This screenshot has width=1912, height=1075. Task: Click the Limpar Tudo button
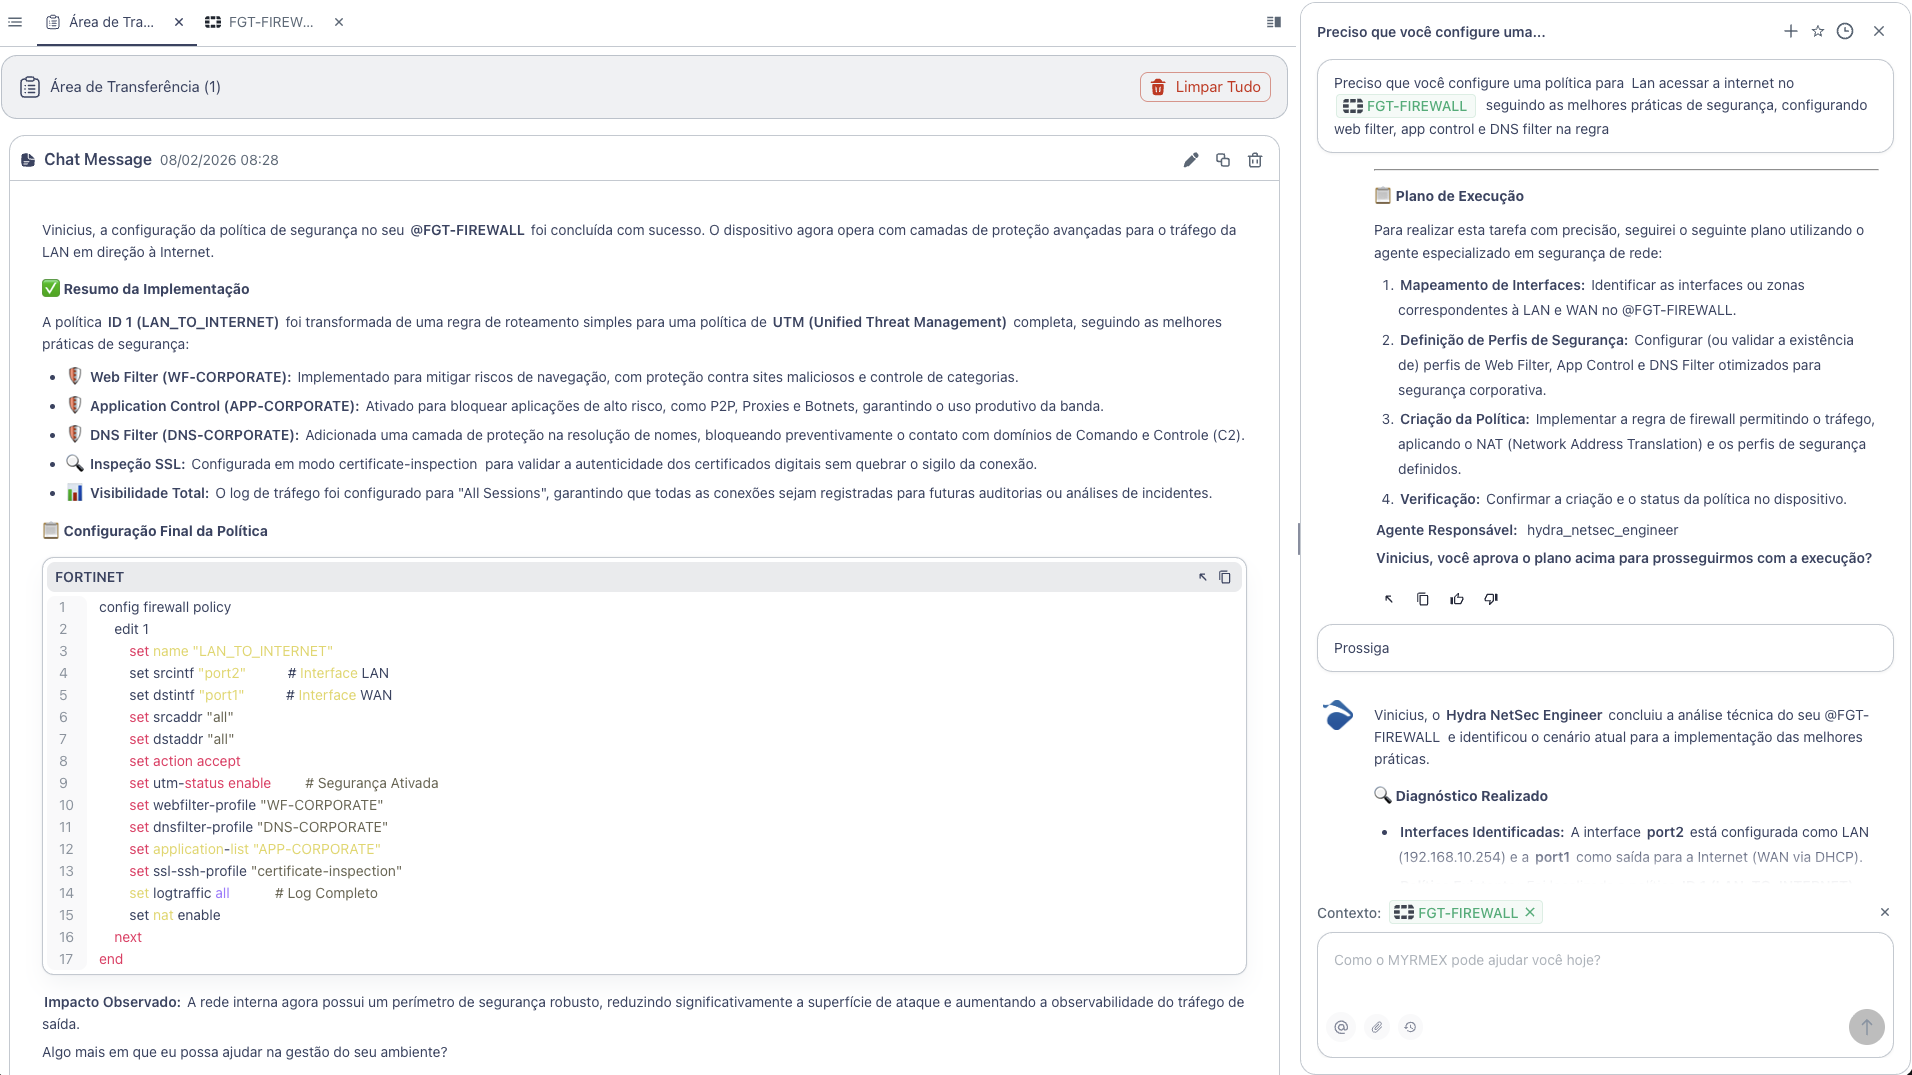(x=1205, y=87)
